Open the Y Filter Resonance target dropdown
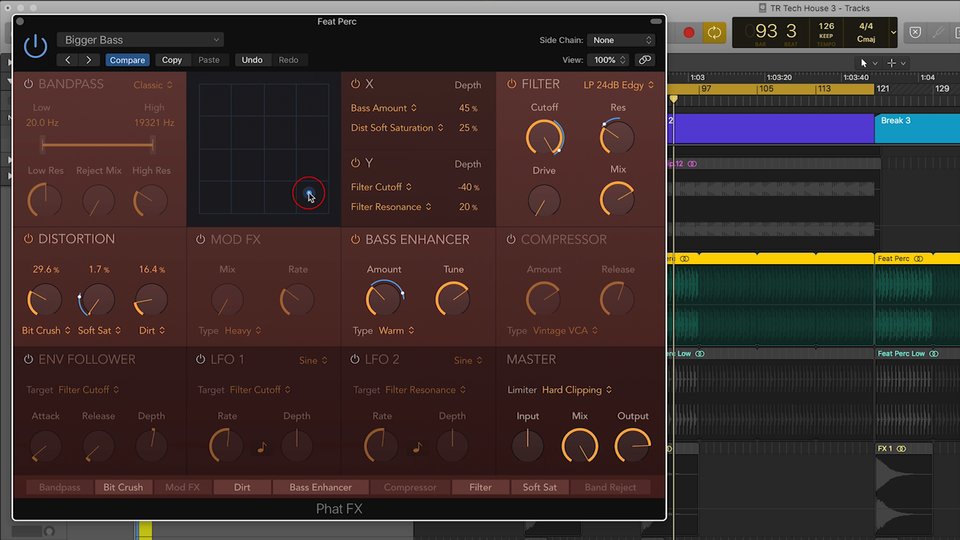The image size is (960, 540). click(391, 207)
